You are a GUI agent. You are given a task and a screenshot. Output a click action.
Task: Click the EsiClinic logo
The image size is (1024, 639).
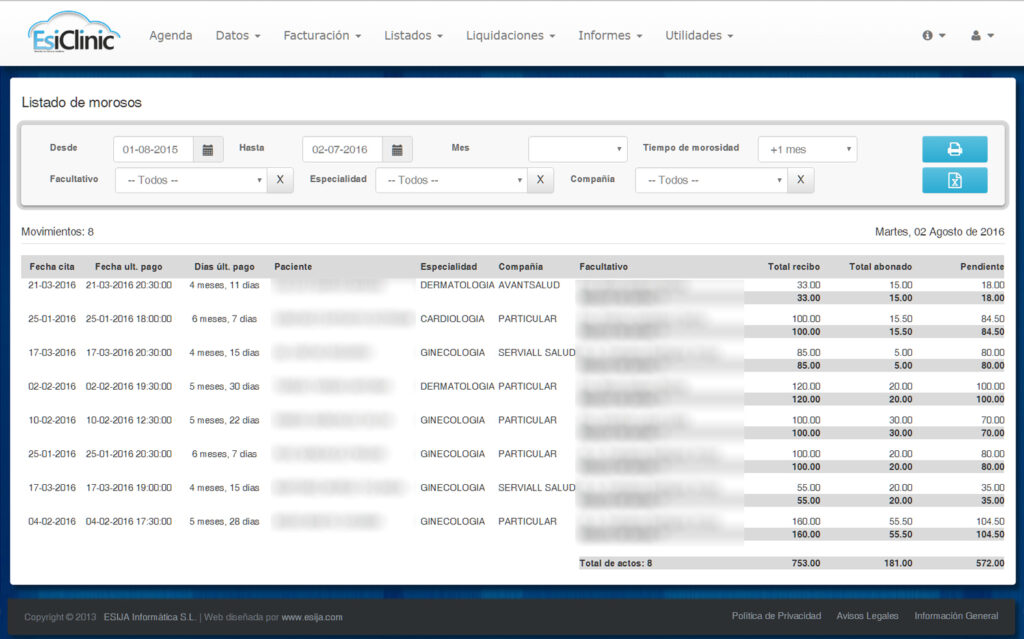pos(74,33)
